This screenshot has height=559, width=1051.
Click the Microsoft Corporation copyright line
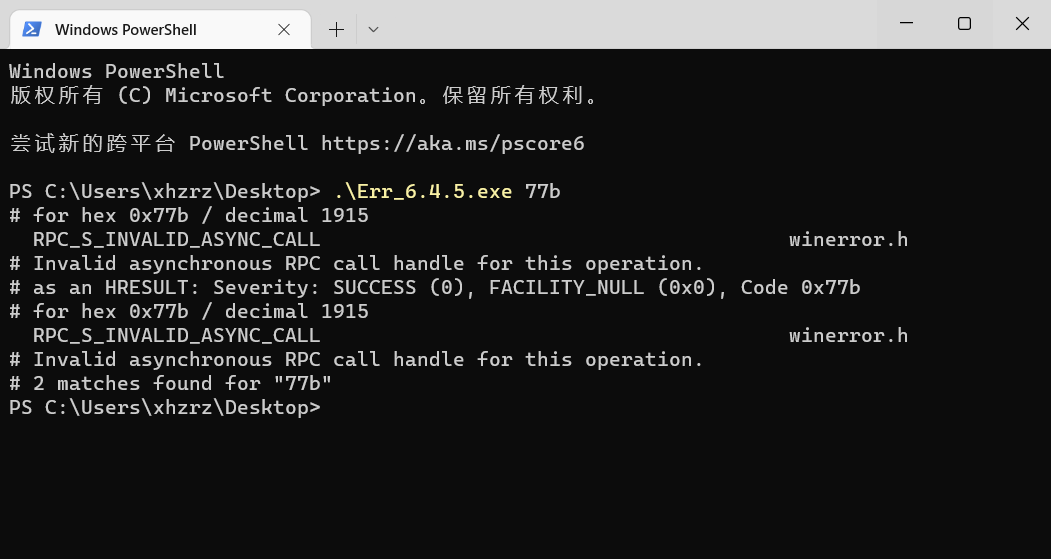point(303,95)
